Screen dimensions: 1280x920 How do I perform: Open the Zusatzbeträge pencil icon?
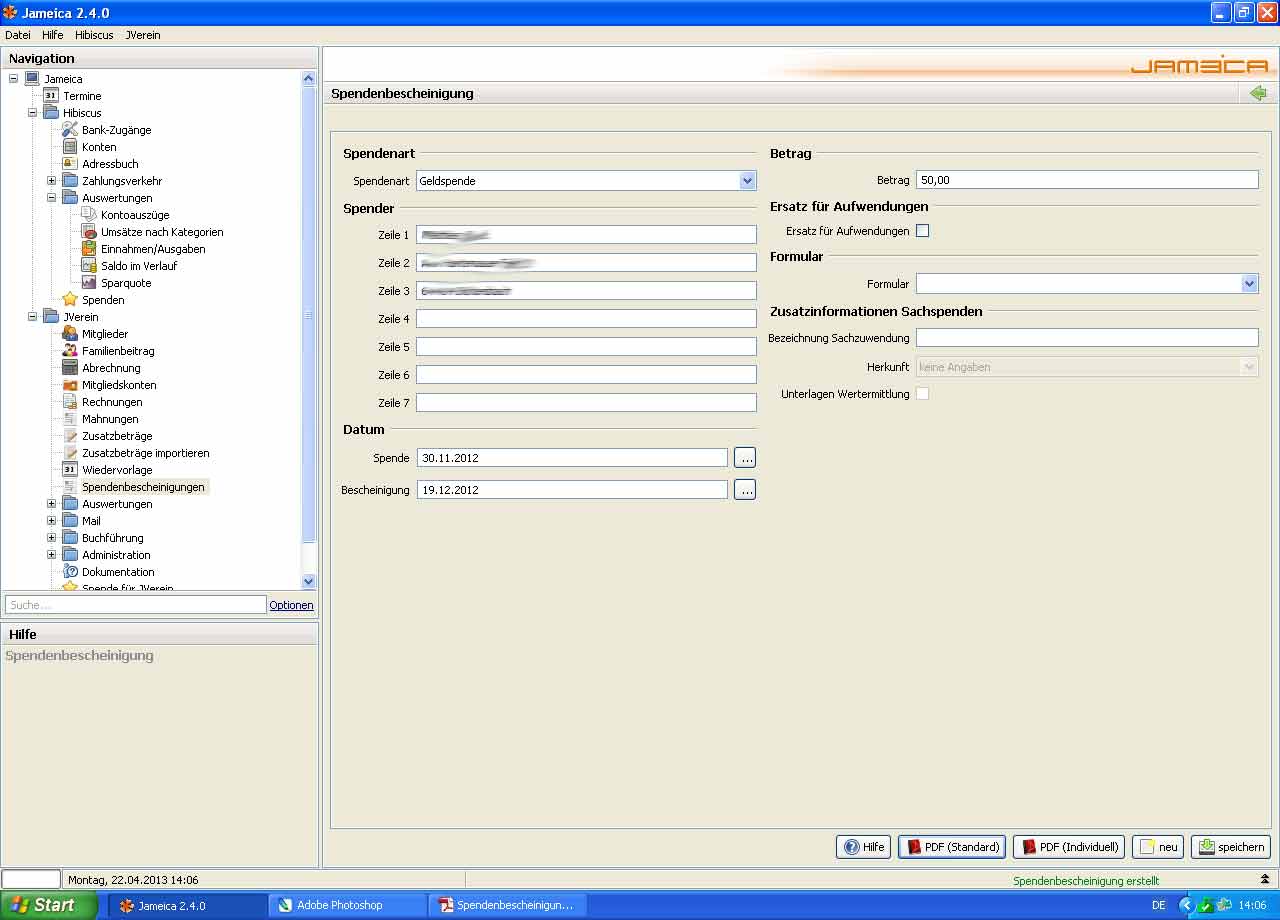[x=70, y=436]
